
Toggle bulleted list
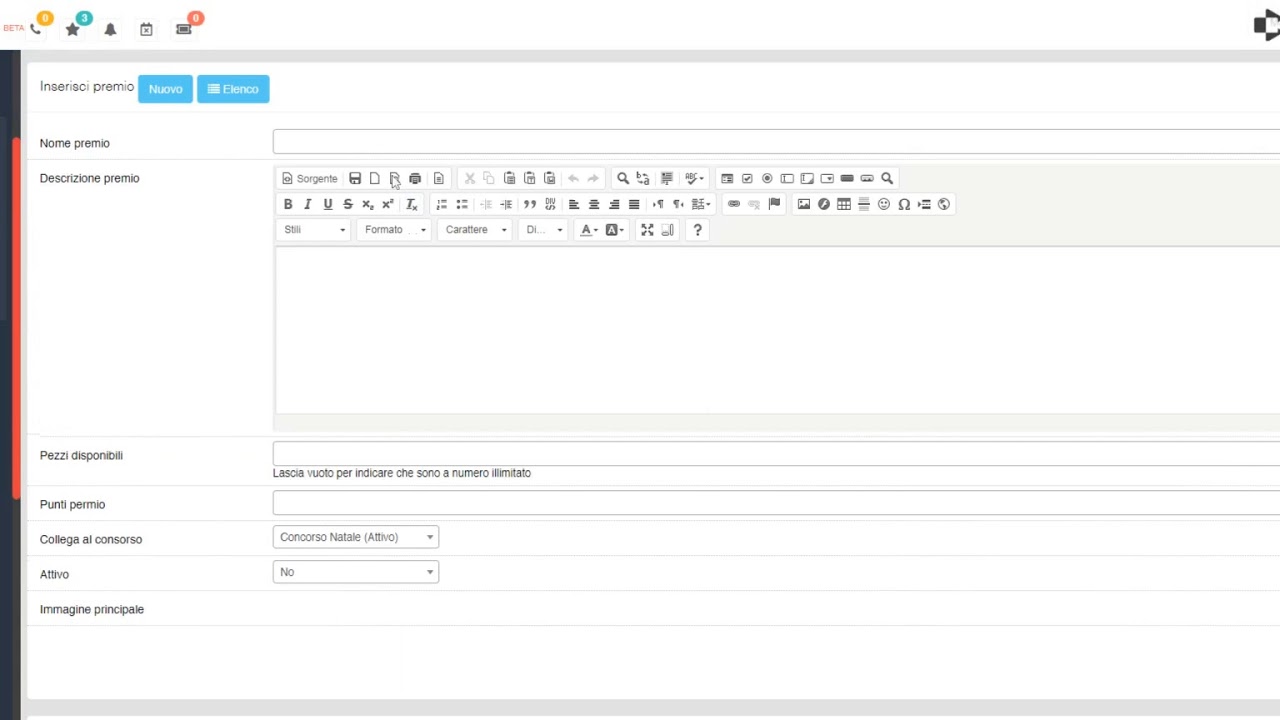pyautogui.click(x=462, y=204)
